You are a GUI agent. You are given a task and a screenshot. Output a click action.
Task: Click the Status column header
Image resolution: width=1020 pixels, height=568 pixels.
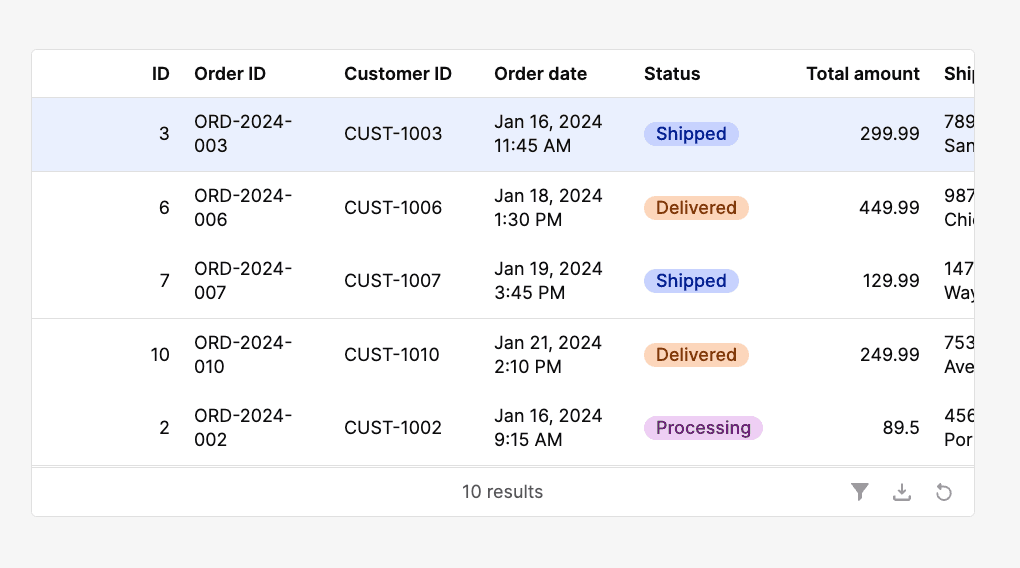[x=672, y=74]
